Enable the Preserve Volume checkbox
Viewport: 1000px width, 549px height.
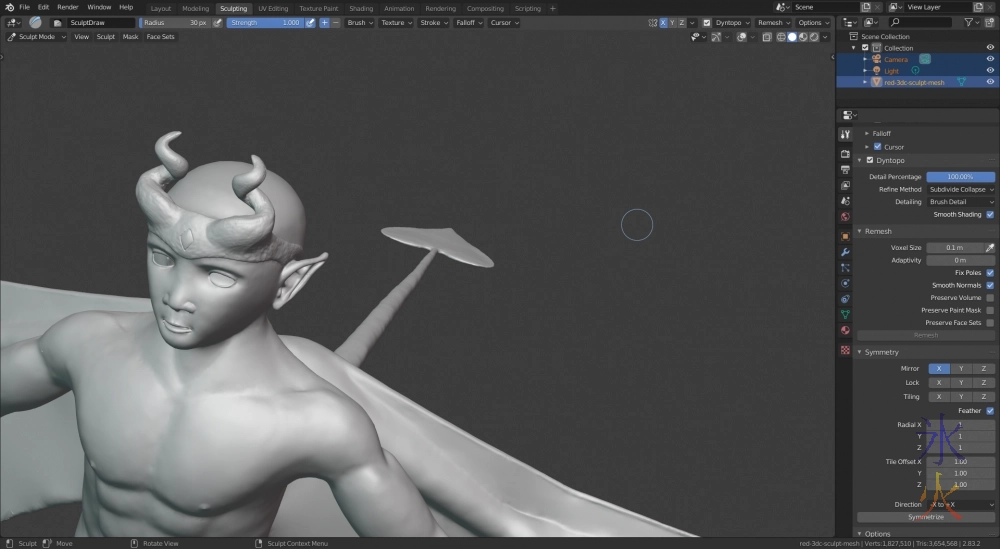pos(990,298)
